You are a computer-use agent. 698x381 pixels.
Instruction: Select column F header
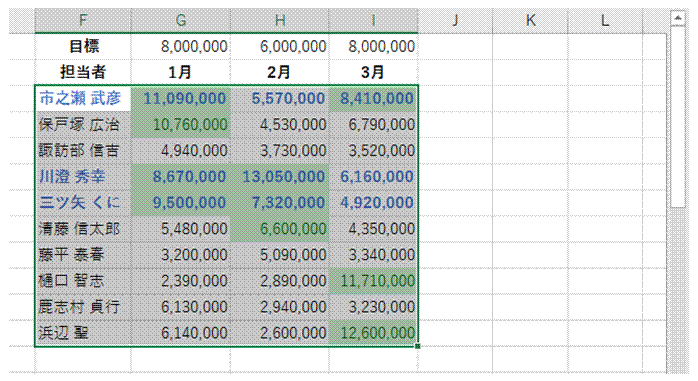tap(83, 20)
